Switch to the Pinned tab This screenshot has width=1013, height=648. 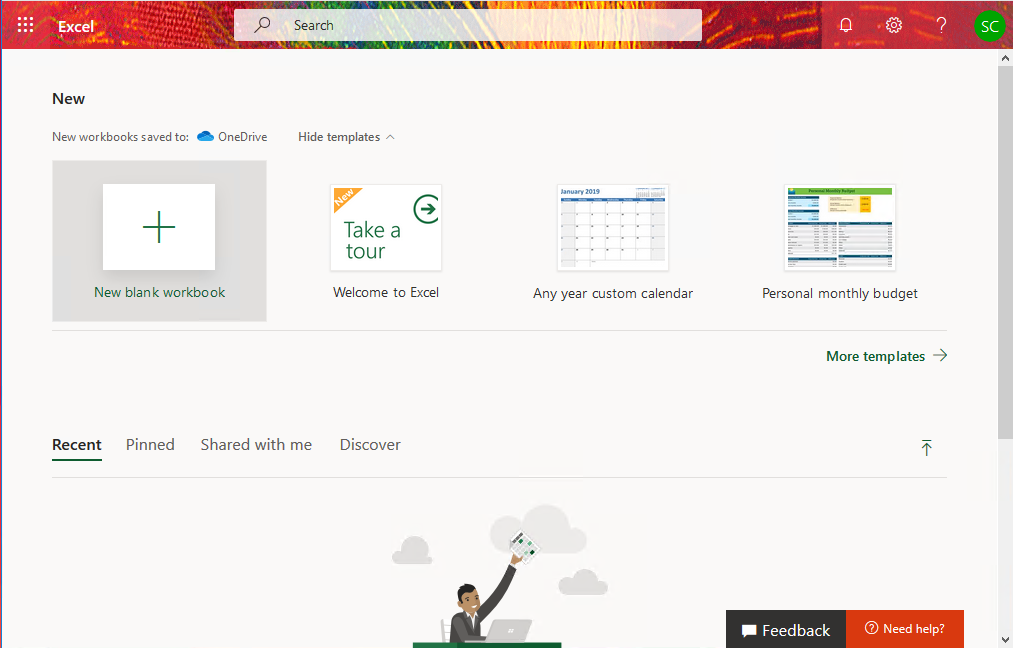[x=150, y=445]
